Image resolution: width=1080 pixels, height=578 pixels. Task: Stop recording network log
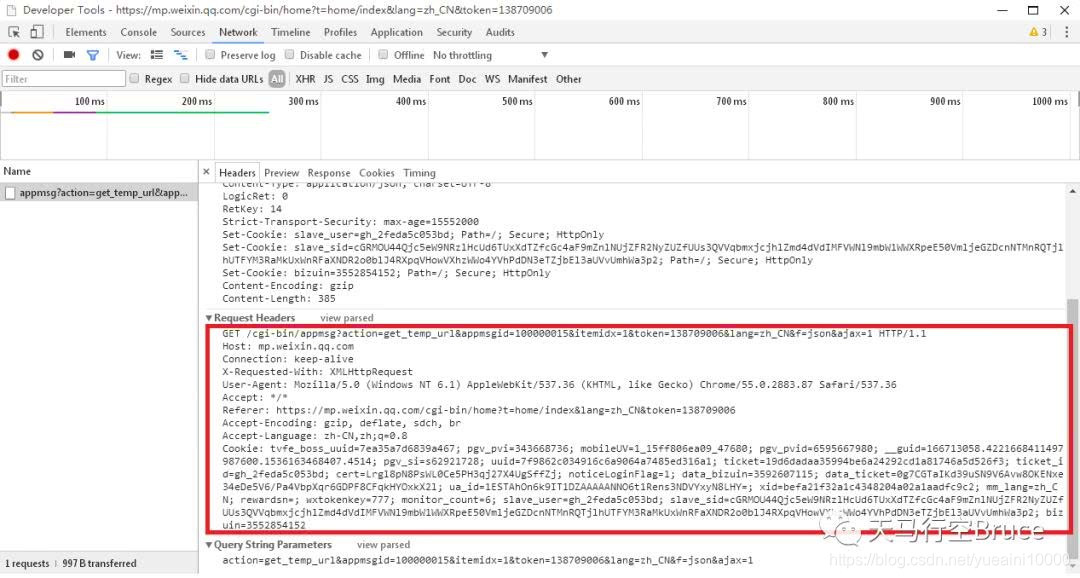coord(11,56)
